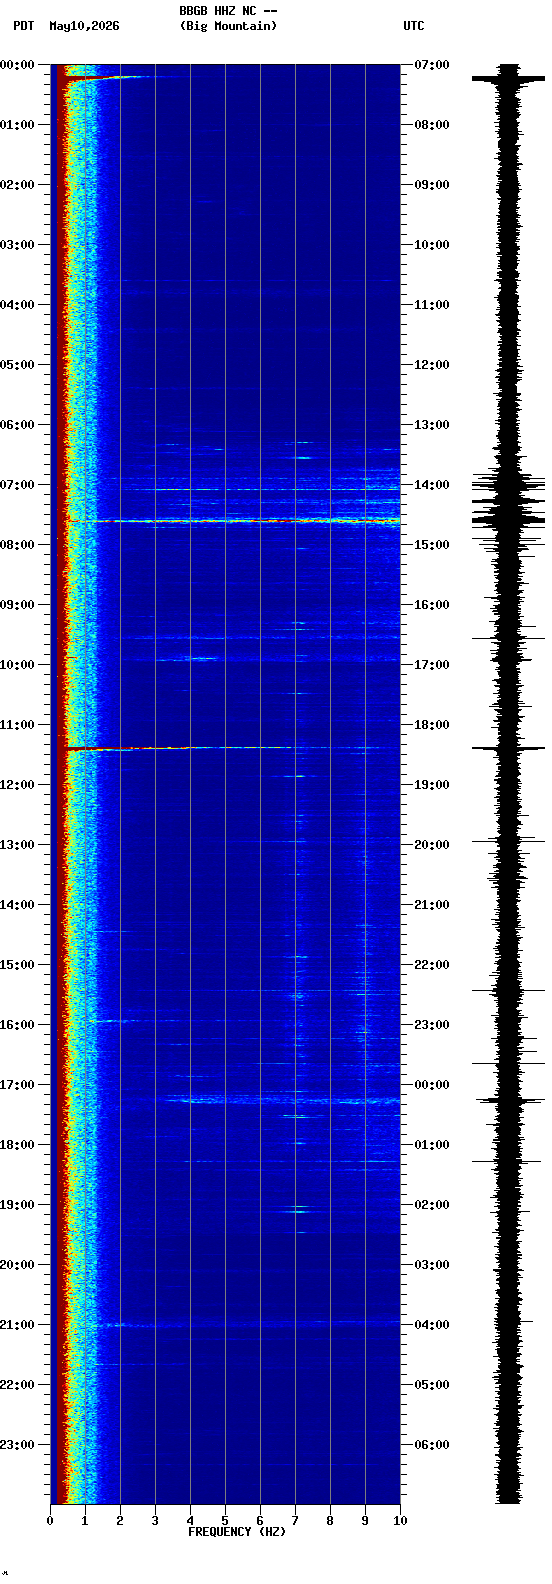Click the UTC time label '02:00'
The height and width of the screenshot is (1584, 552).
[x=432, y=1205]
